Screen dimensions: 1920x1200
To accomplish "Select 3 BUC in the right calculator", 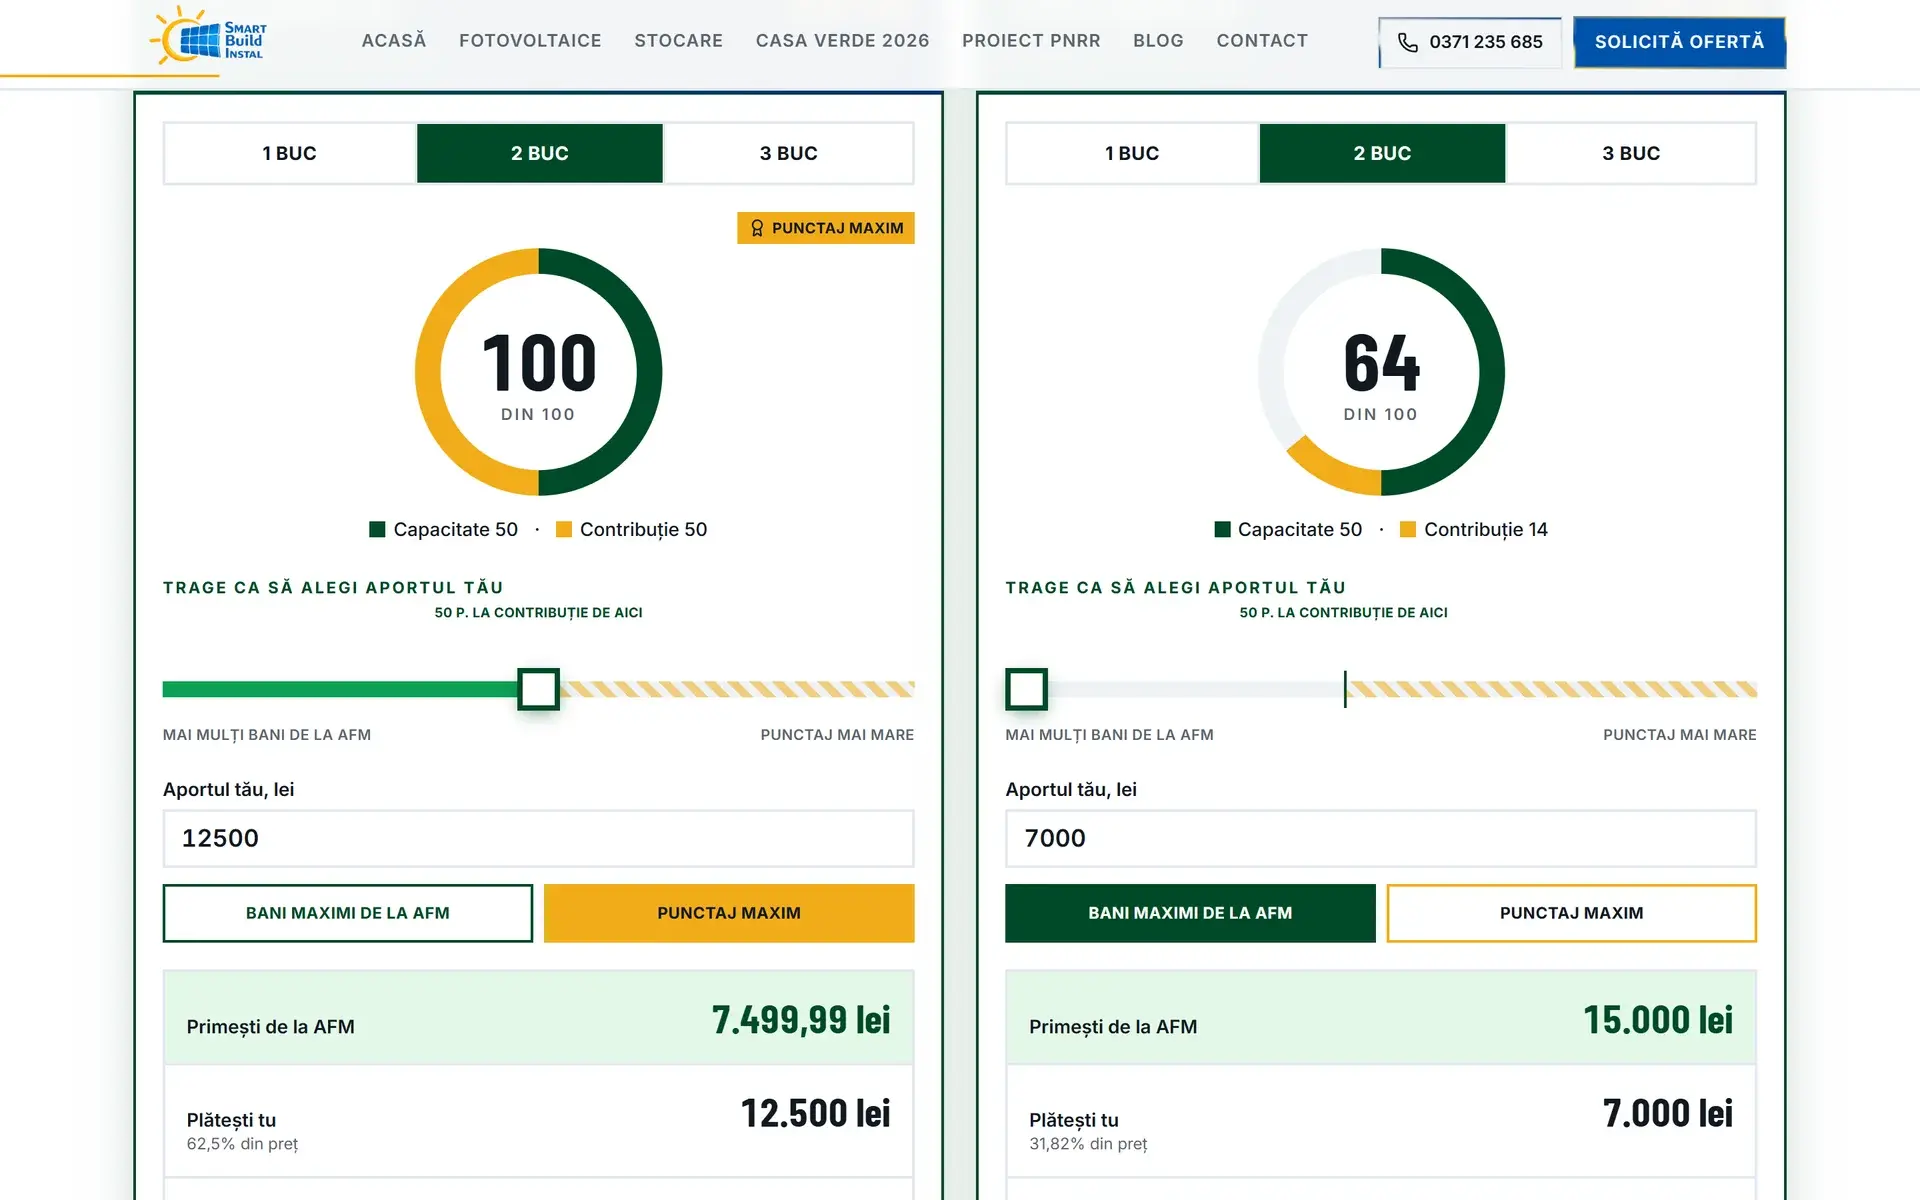I will coord(1631,153).
